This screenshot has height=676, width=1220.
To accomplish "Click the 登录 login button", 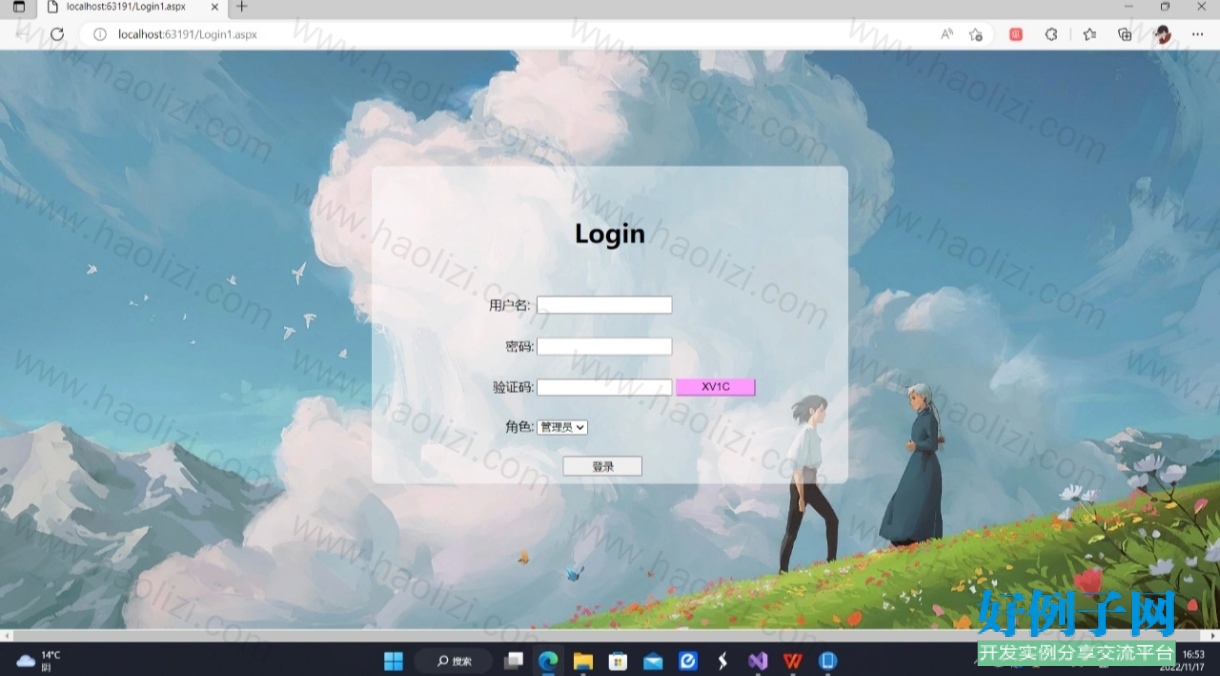I will [x=602, y=466].
